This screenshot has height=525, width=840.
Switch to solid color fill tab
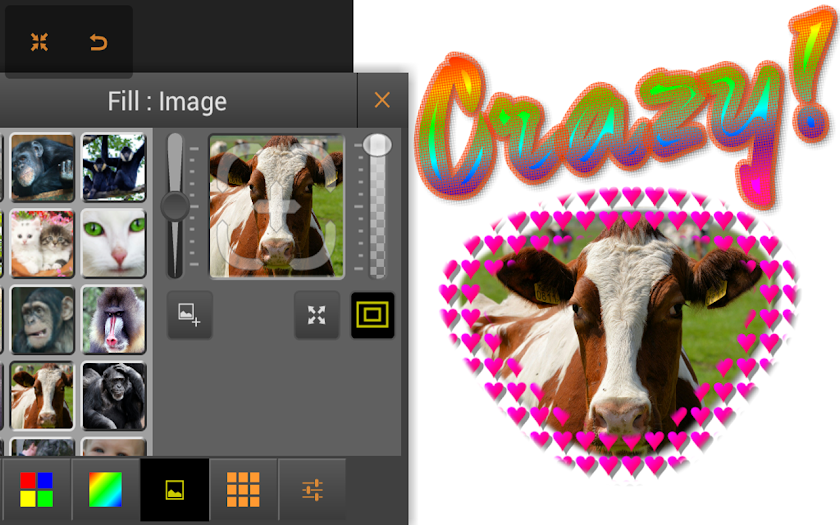pos(36,489)
